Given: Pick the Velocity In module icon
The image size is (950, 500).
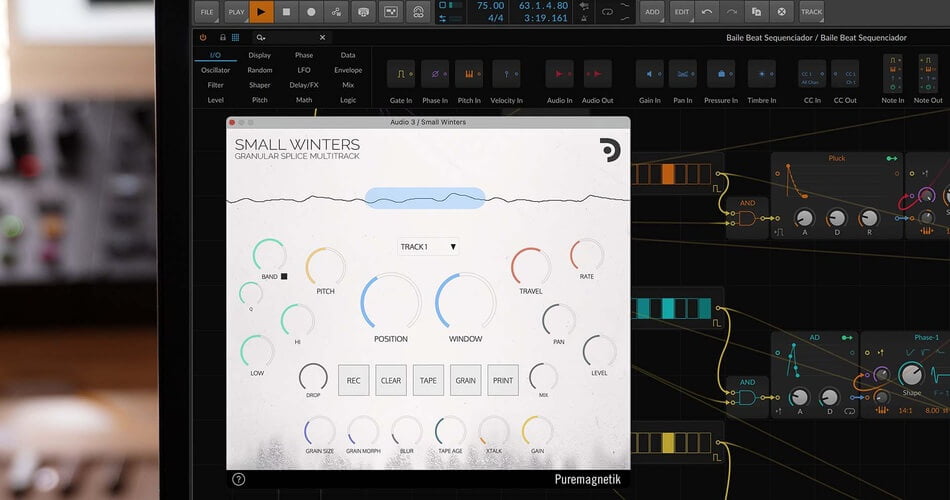Looking at the screenshot, I should point(507,74).
